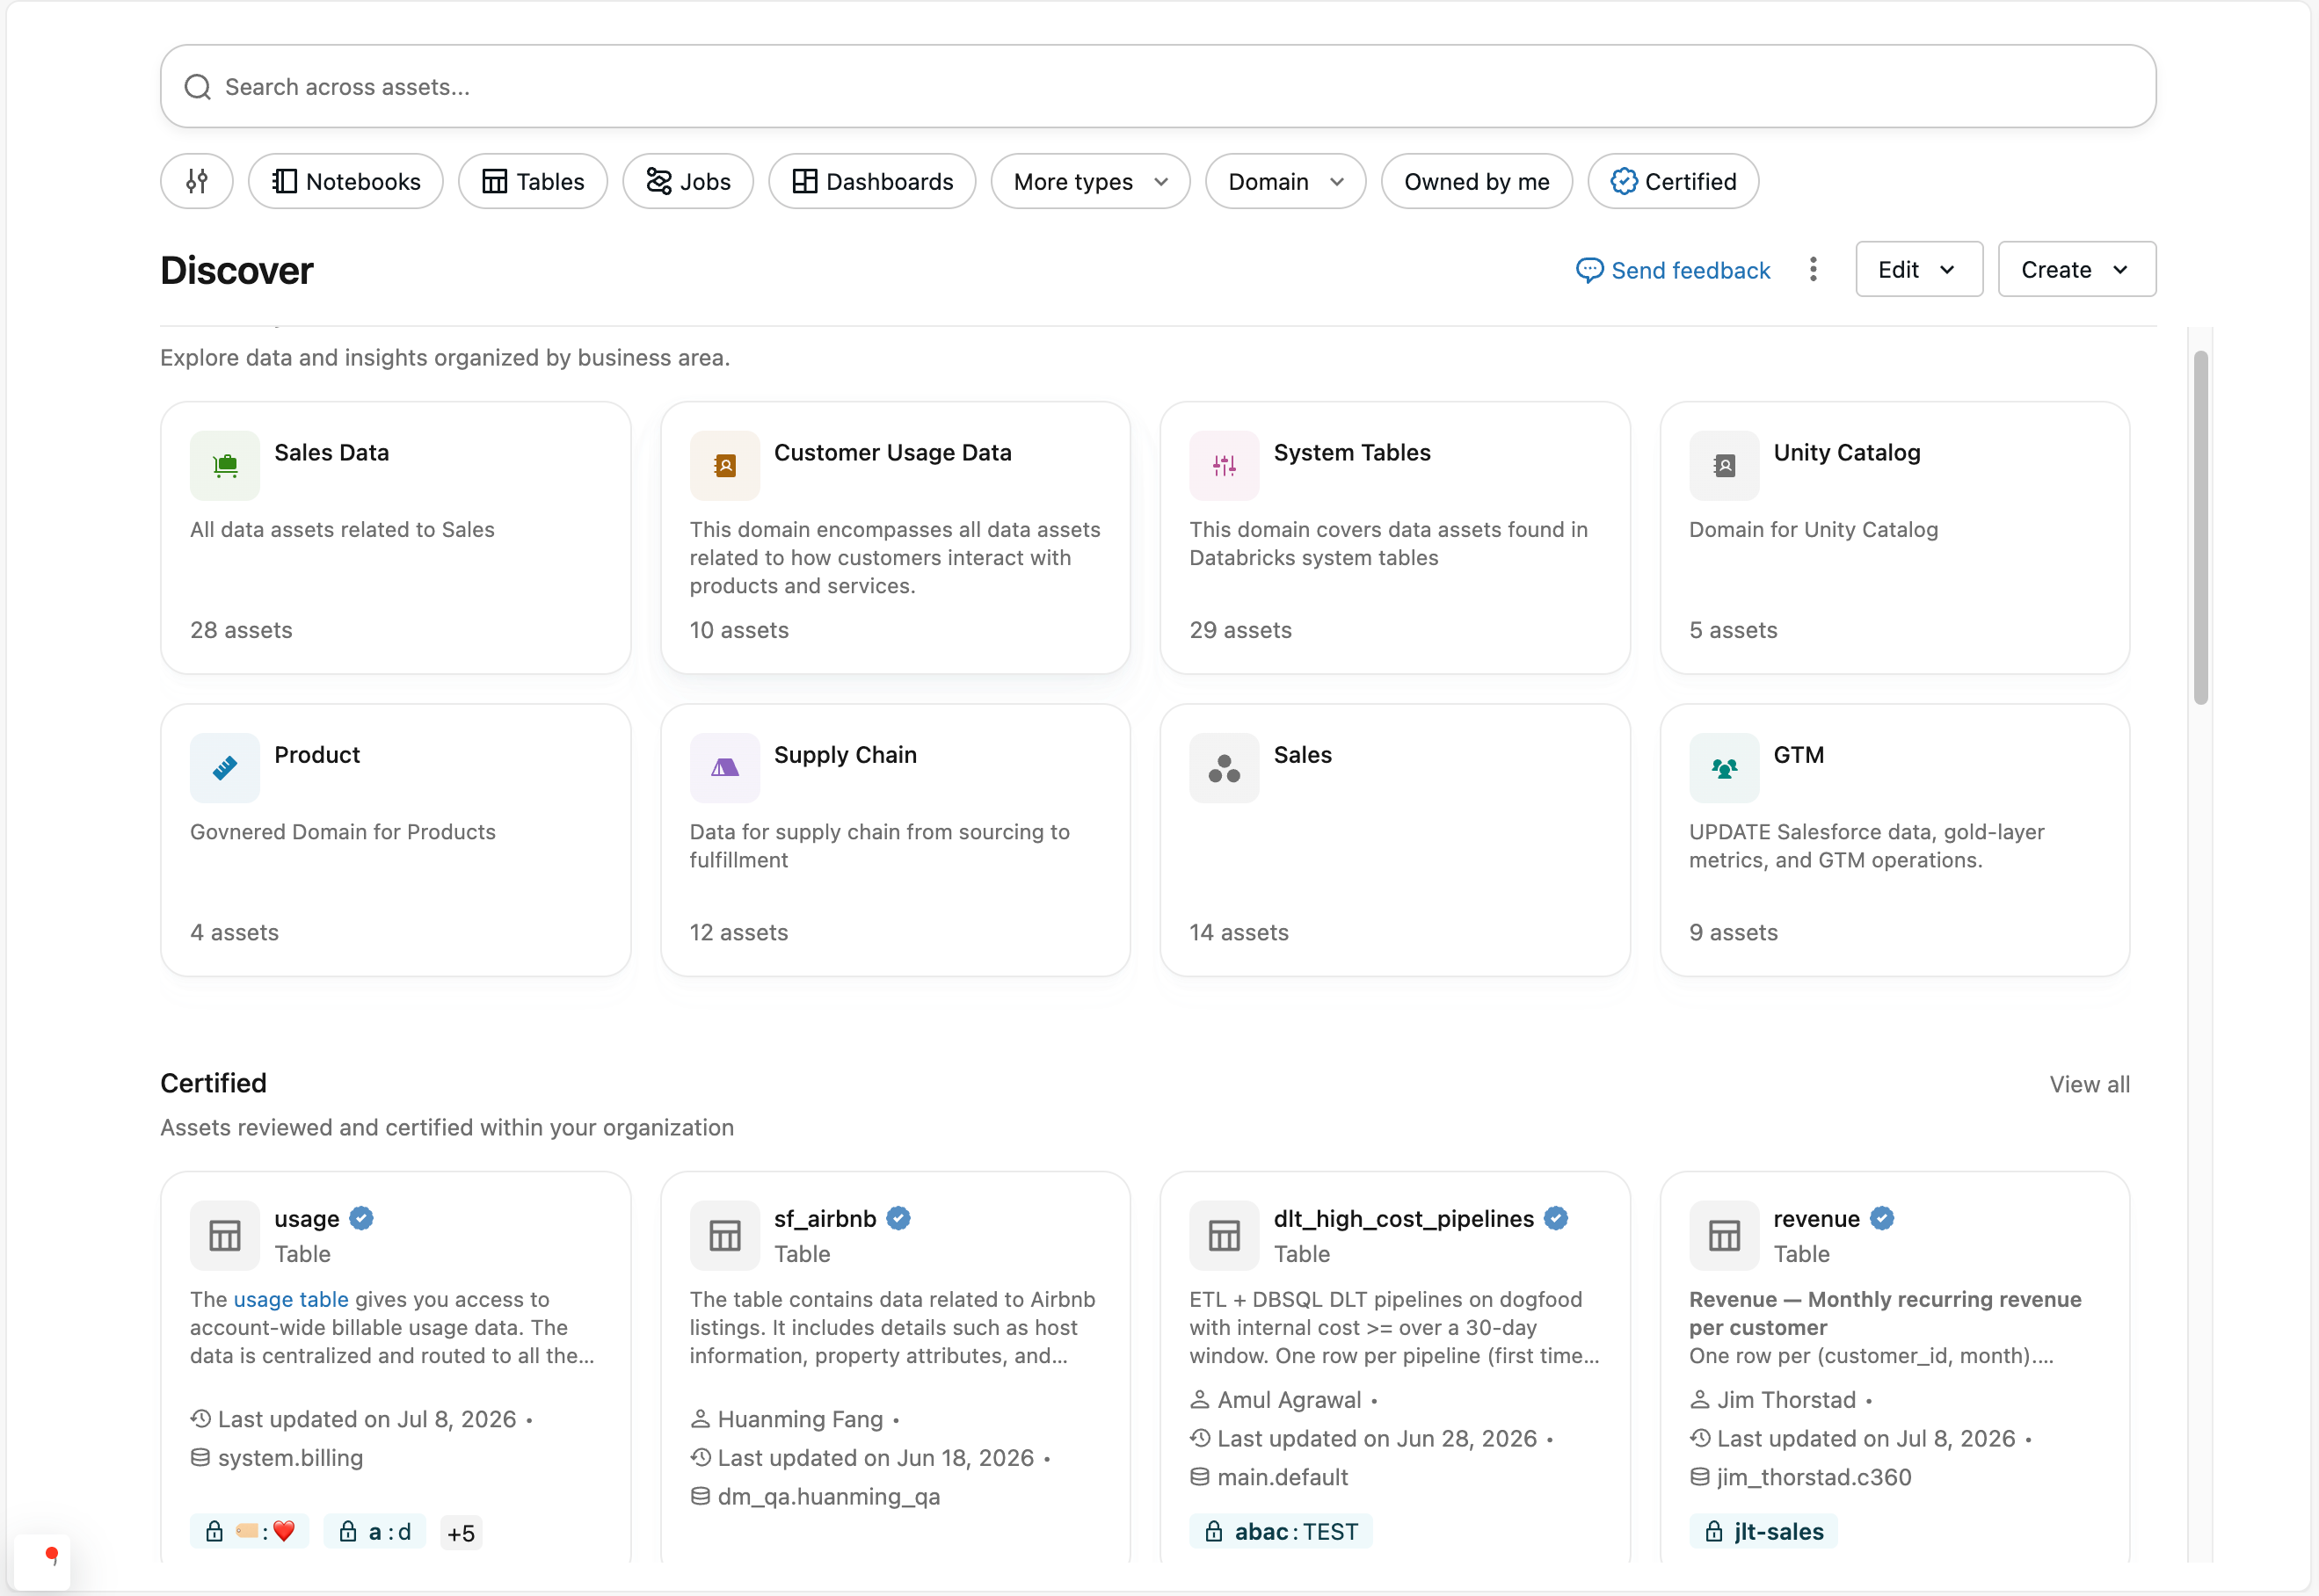Open the Sales Data domain title

click(331, 452)
